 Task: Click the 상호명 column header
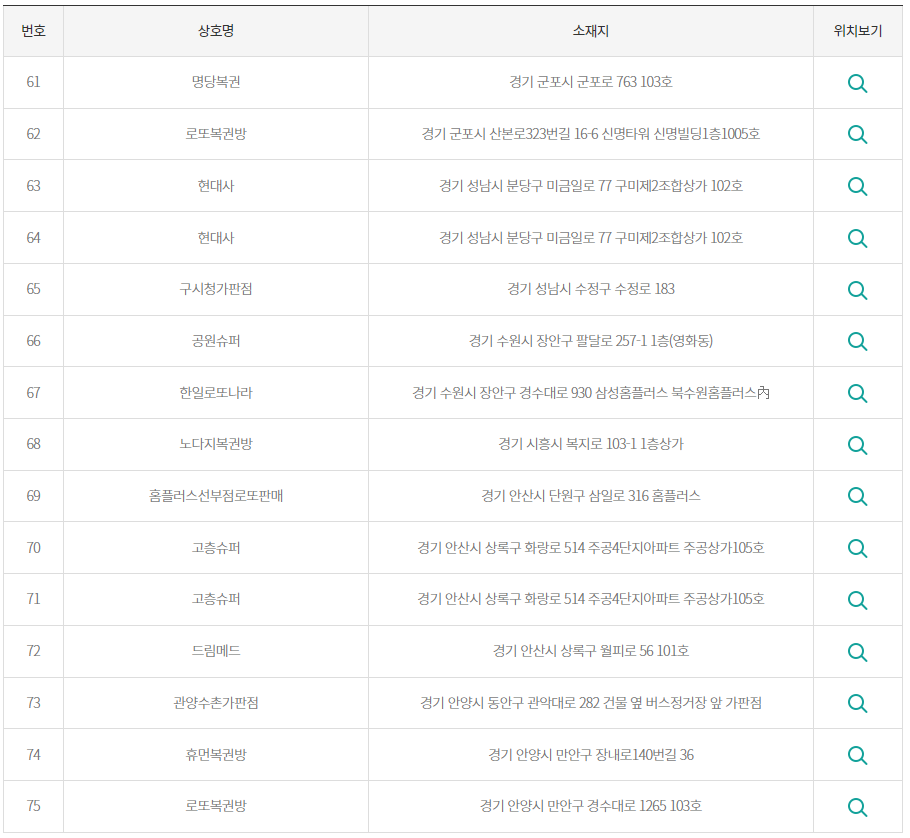[x=216, y=31]
